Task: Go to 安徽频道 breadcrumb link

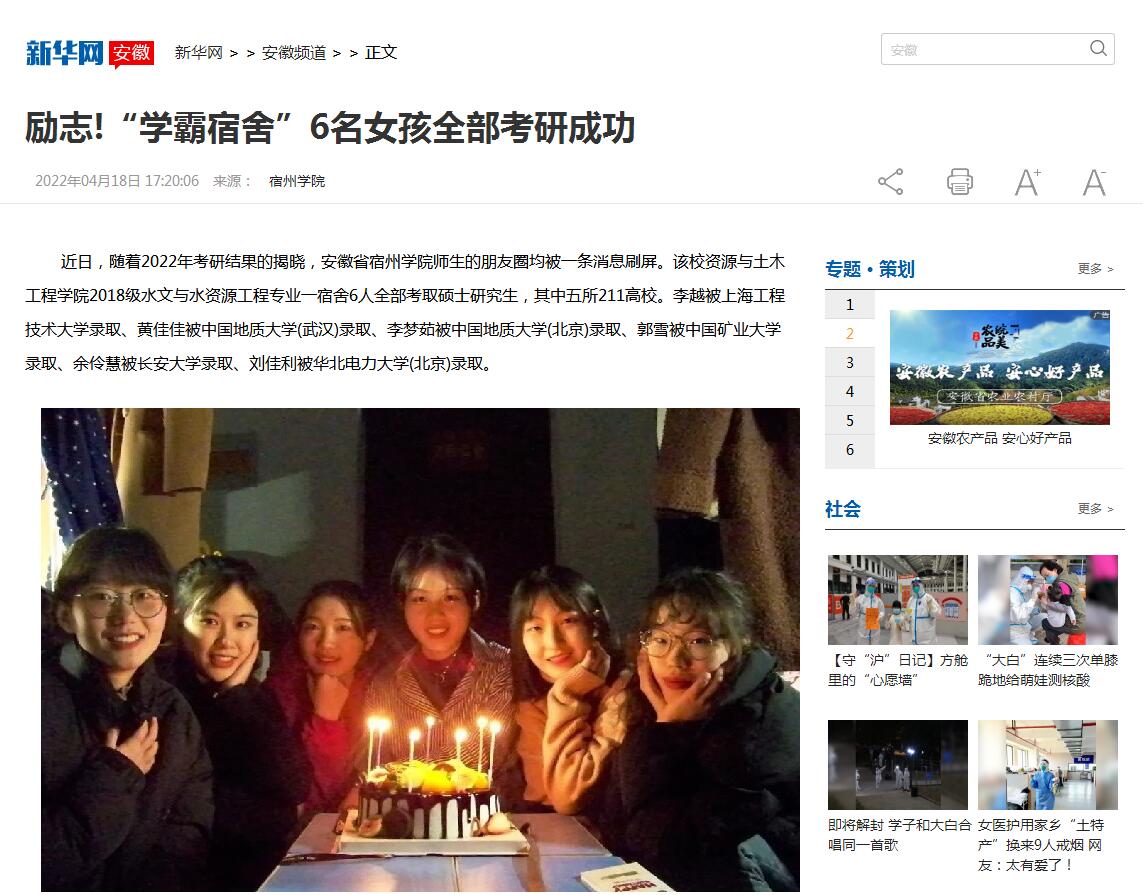Action: 294,52
